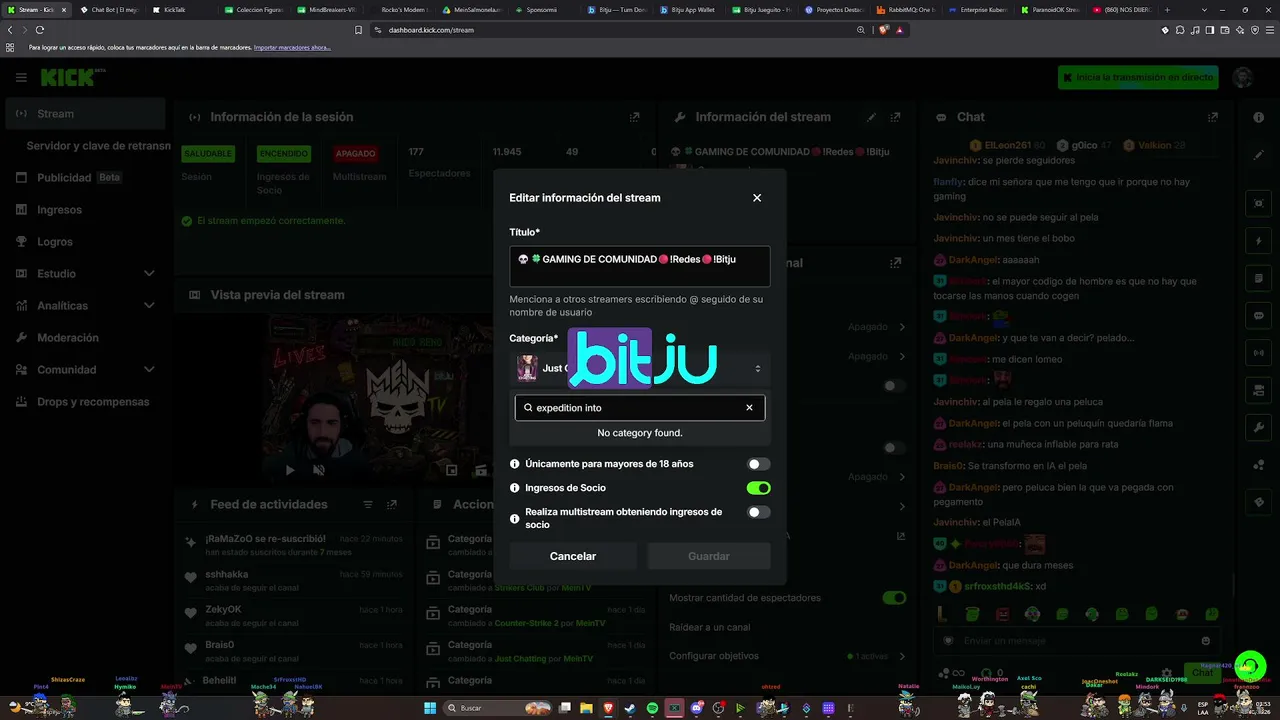Pop out the Chat panel

1213,117
